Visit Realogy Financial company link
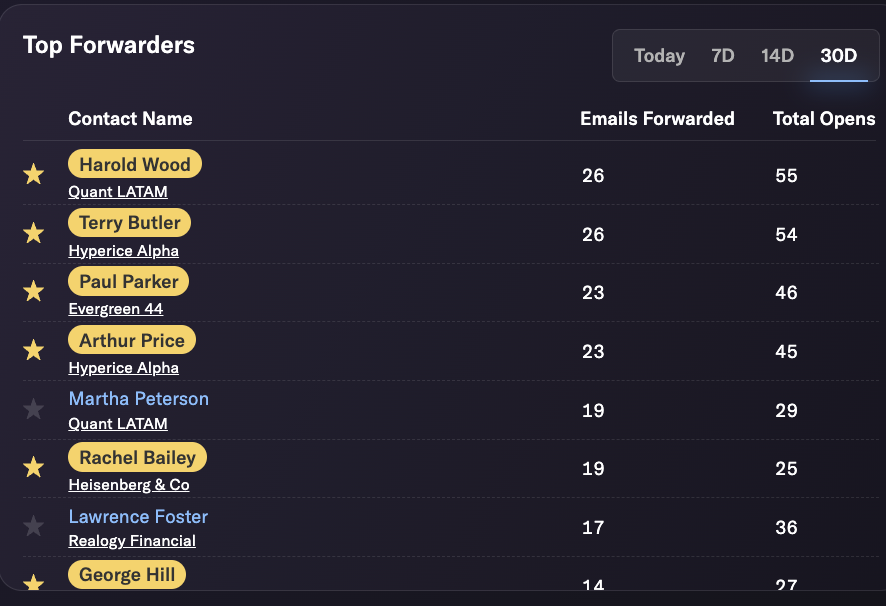The image size is (886, 606). pos(132,541)
